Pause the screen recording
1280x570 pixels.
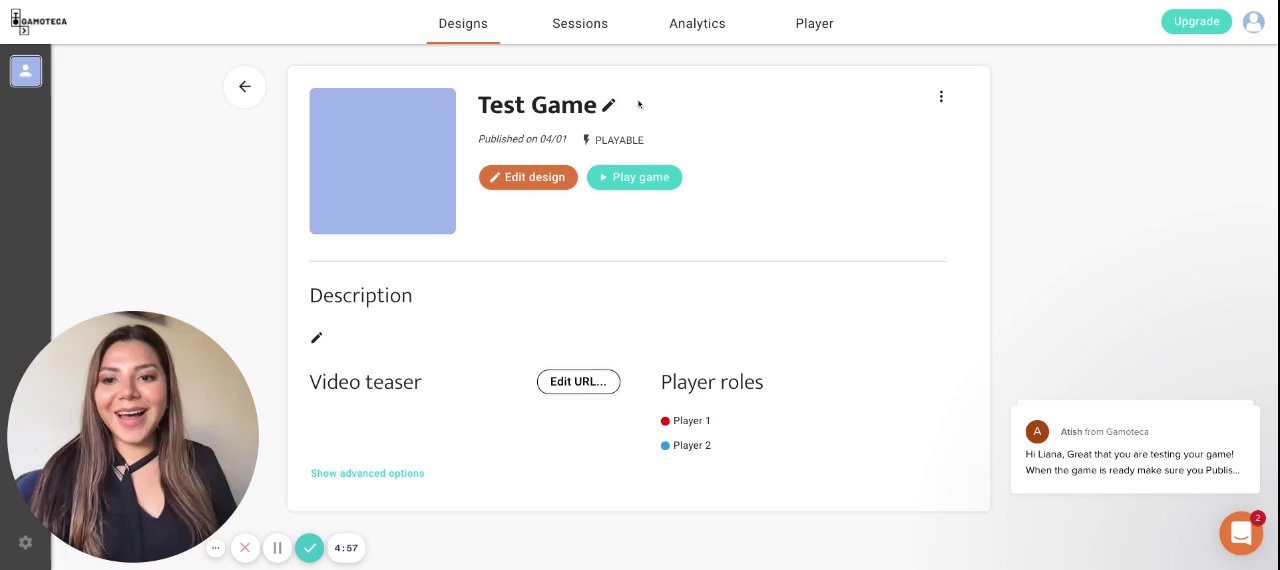277,548
